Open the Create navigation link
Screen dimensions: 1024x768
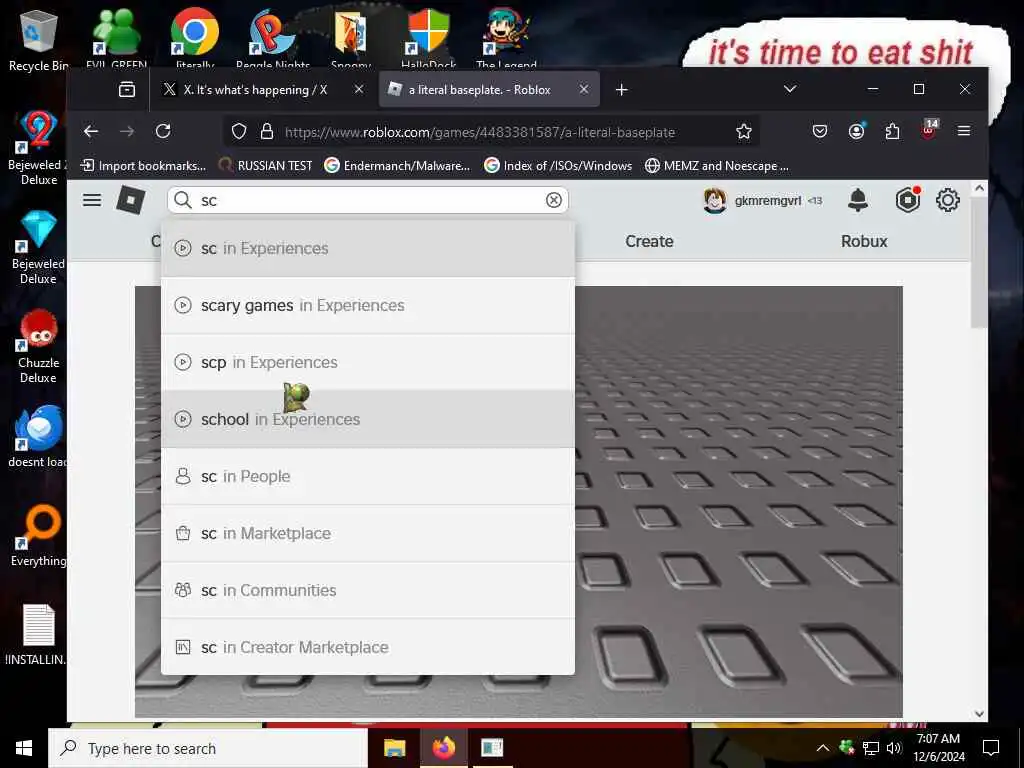pyautogui.click(x=648, y=242)
